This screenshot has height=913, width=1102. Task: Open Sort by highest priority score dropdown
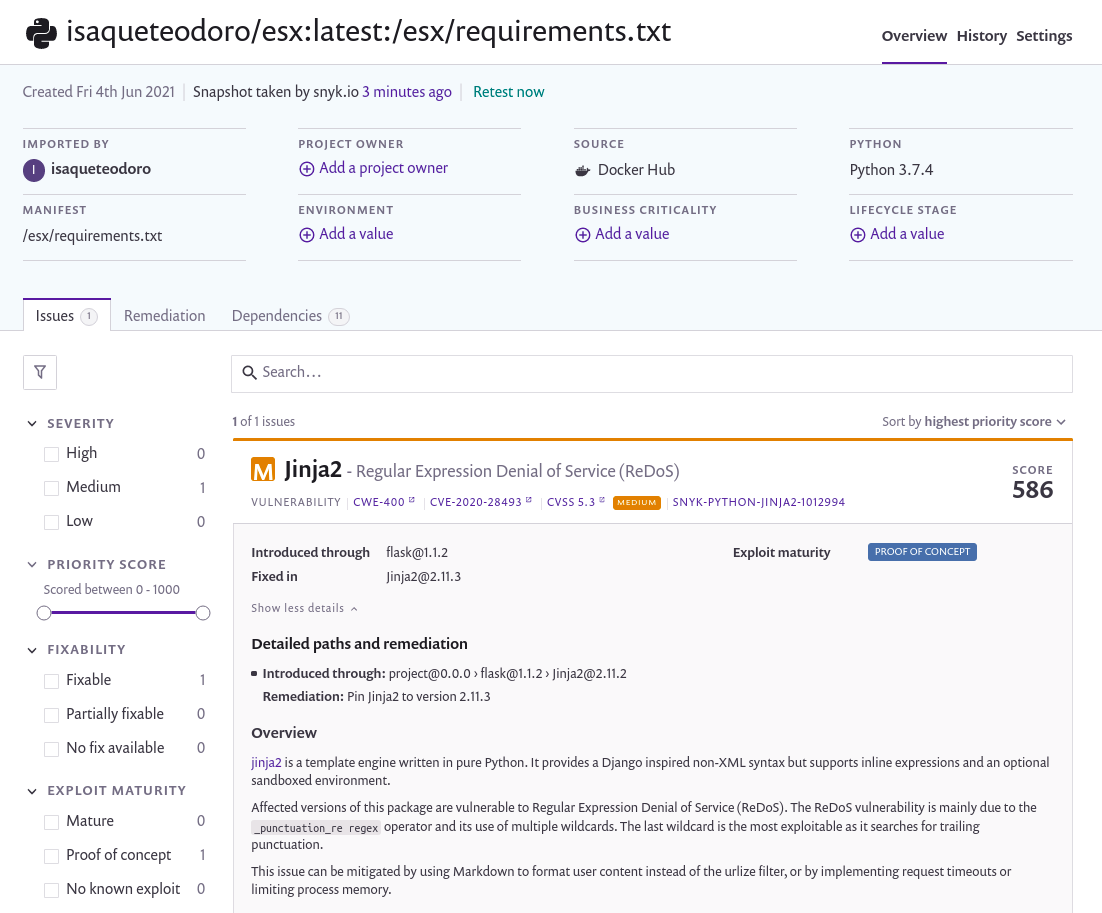point(974,422)
